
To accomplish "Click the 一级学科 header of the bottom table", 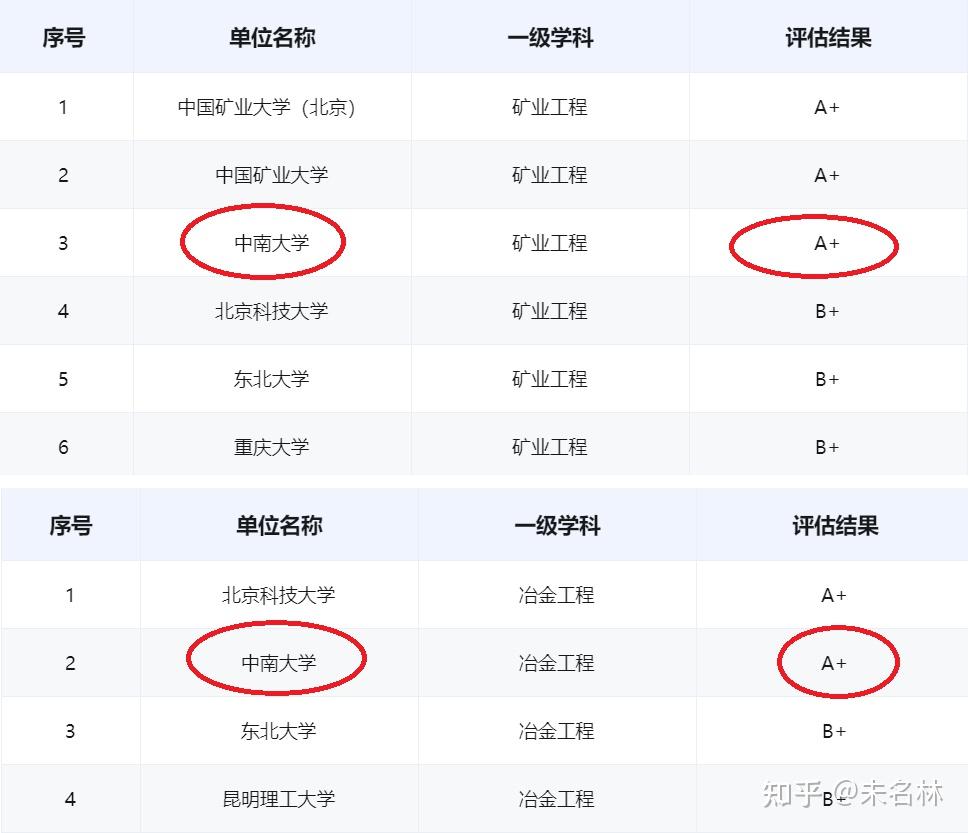I will click(x=557, y=526).
